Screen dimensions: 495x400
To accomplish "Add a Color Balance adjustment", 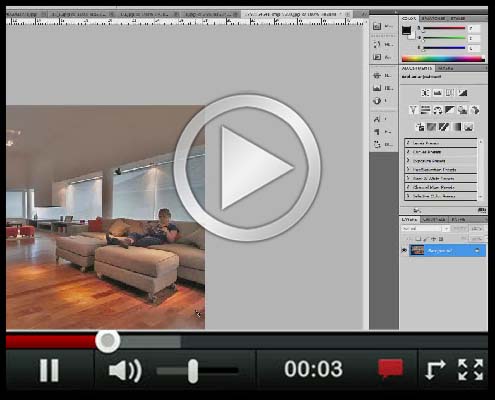I will coord(437,110).
